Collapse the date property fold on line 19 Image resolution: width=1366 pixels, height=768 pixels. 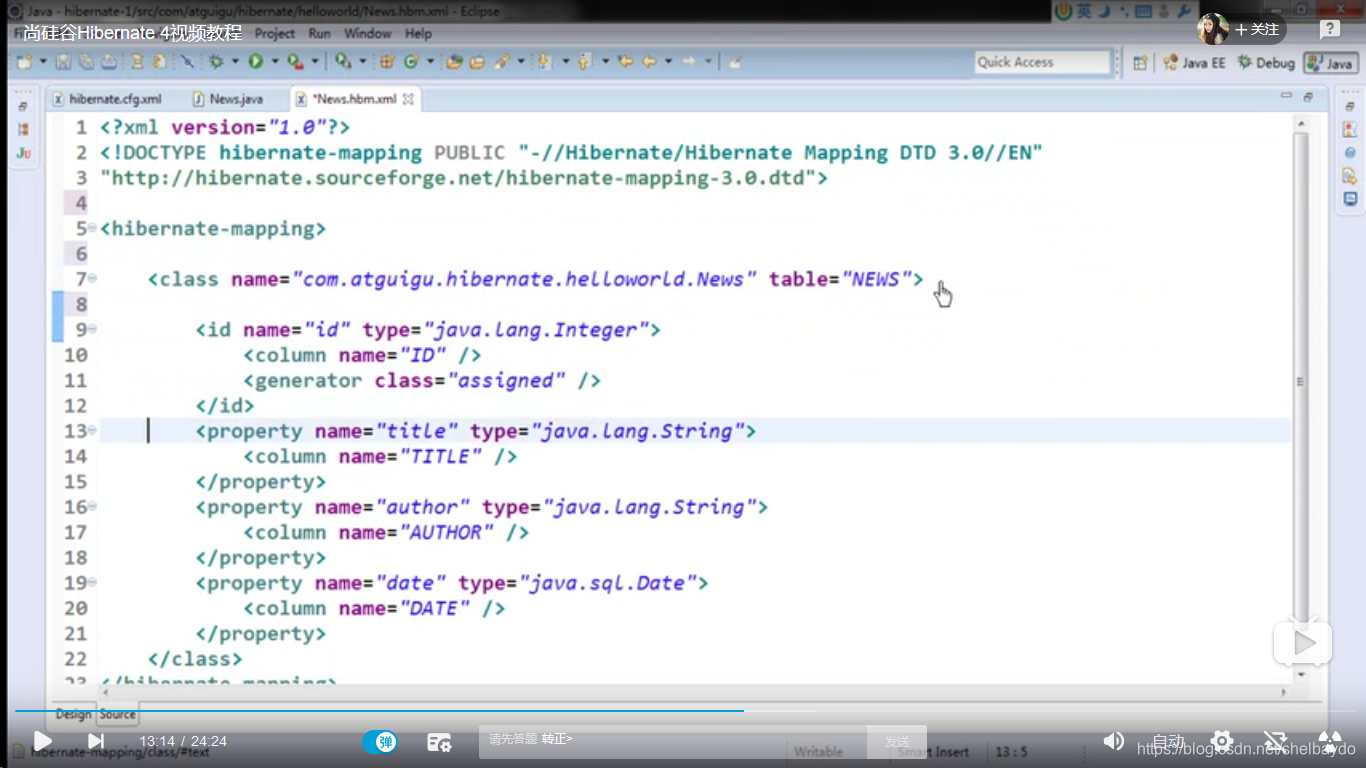[92, 583]
